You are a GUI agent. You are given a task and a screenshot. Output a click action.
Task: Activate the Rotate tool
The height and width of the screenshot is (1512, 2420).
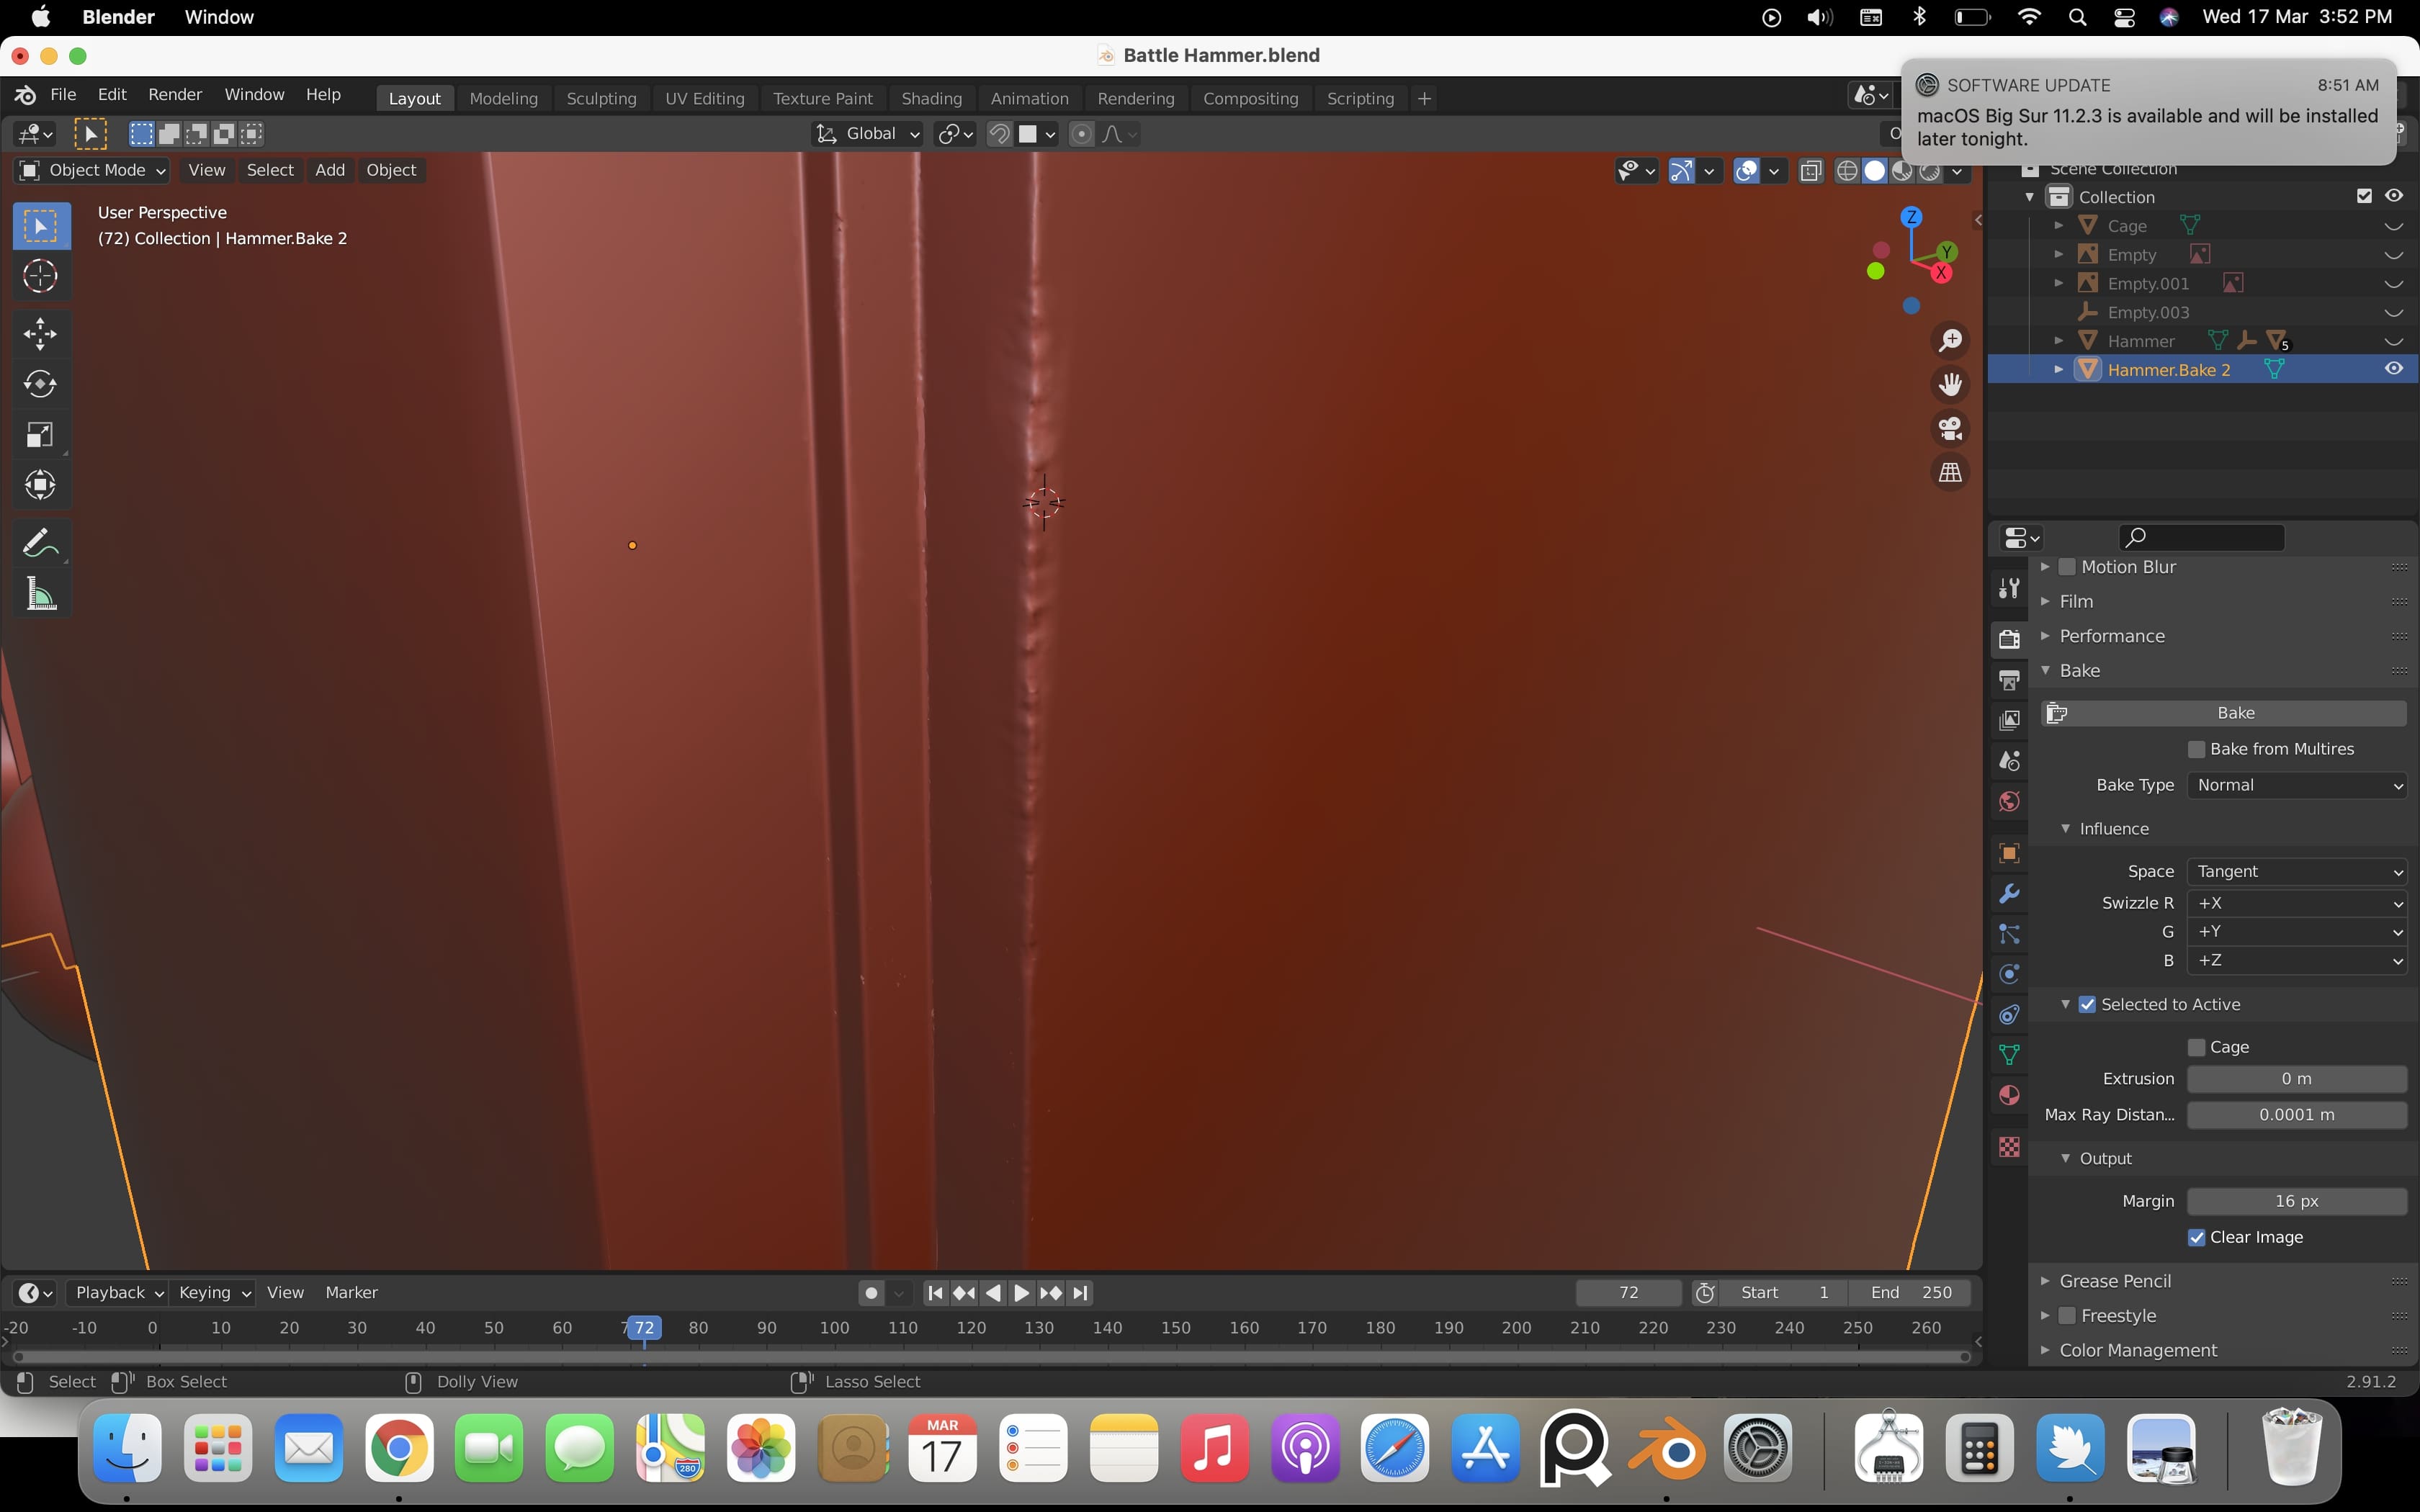[40, 384]
